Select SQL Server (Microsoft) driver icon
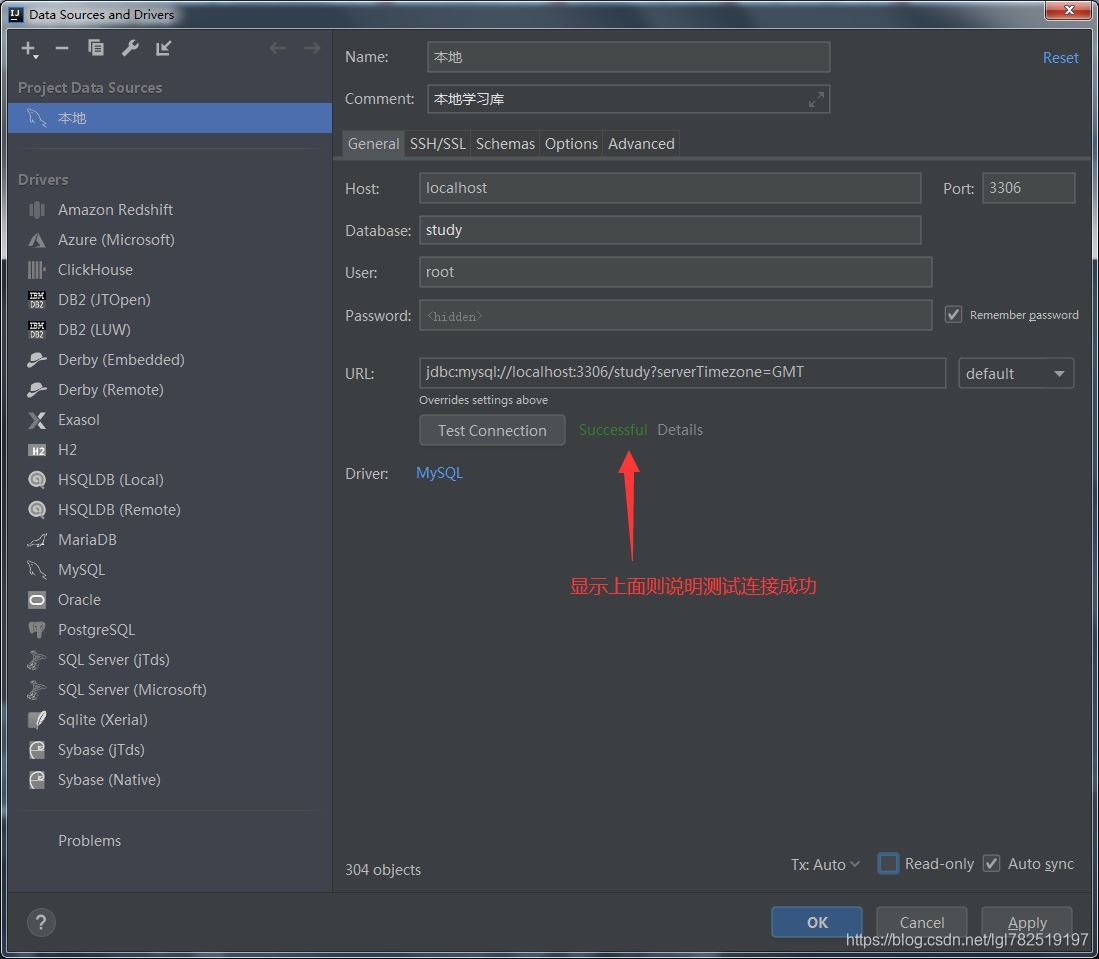This screenshot has width=1099, height=959. point(36,690)
